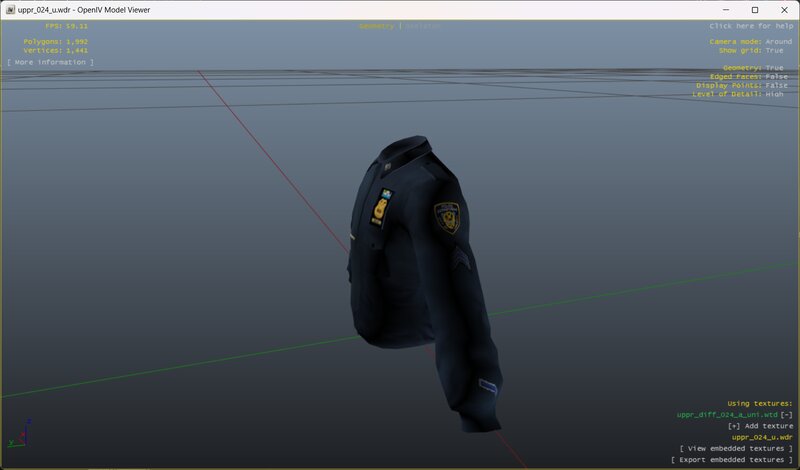Click the Polygons: 1,992 statistic
This screenshot has width=800, height=470.
coord(56,42)
